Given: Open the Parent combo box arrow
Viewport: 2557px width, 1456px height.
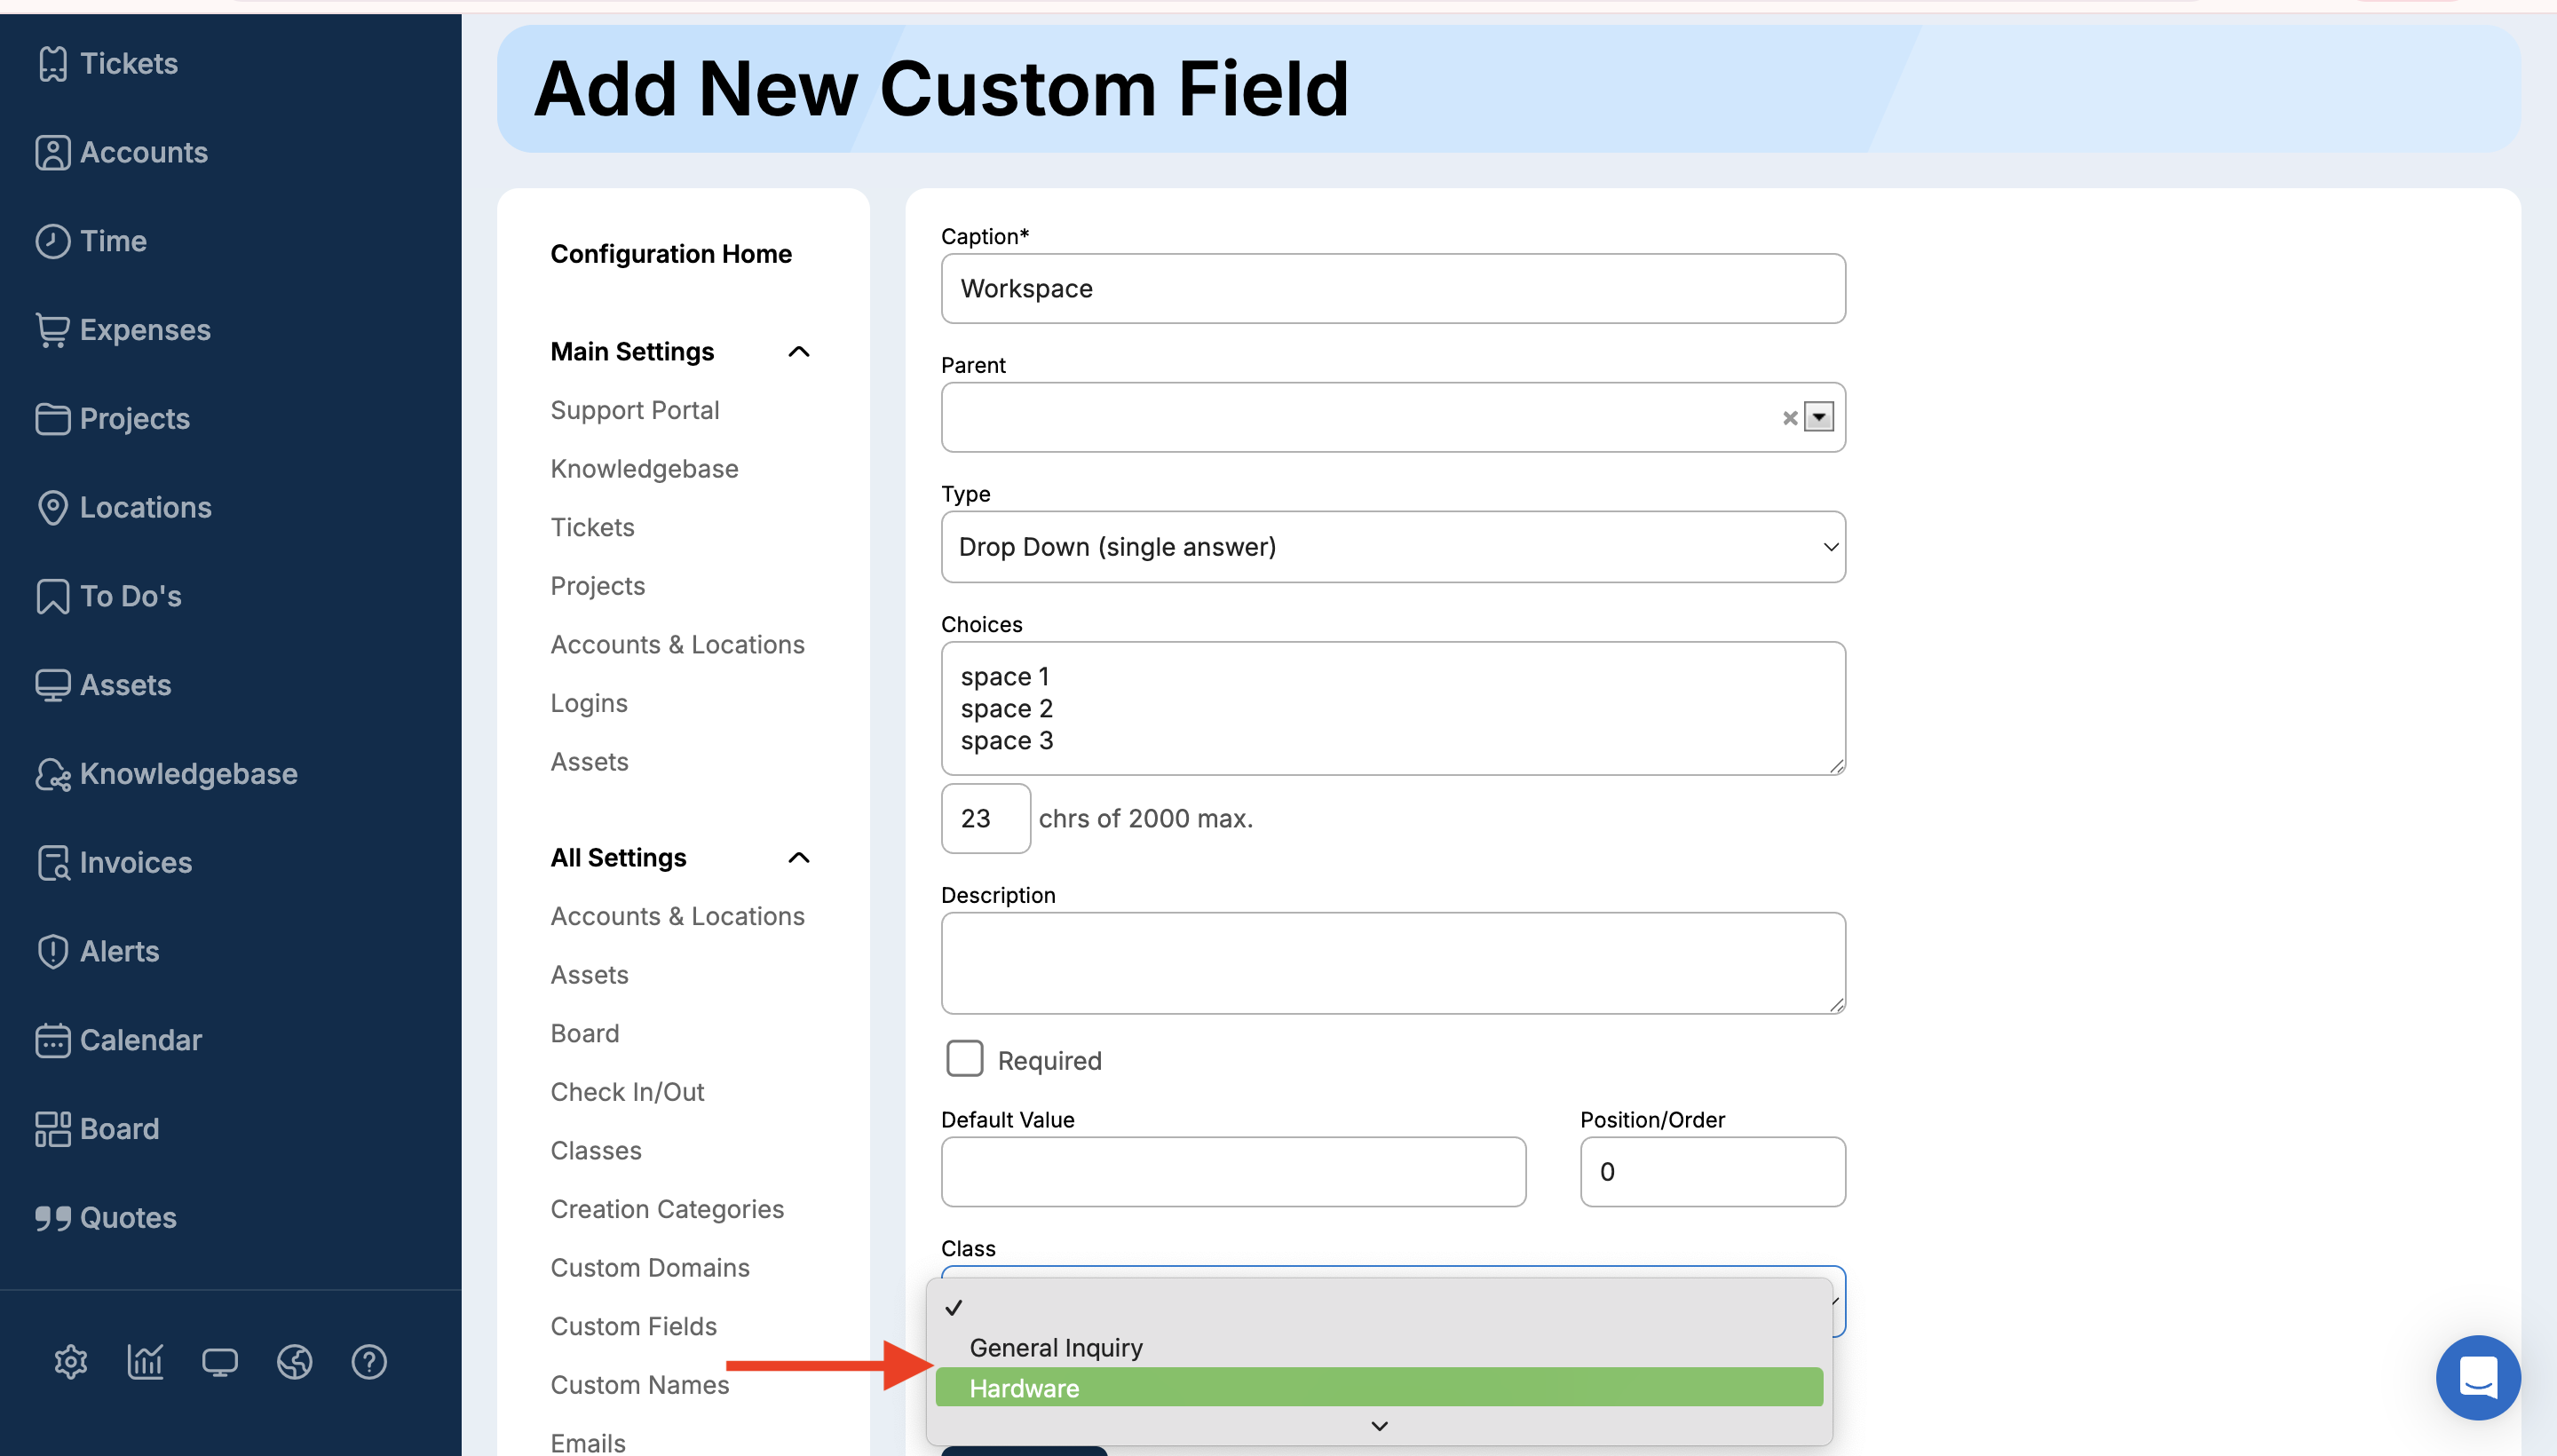Looking at the screenshot, I should (x=1819, y=417).
